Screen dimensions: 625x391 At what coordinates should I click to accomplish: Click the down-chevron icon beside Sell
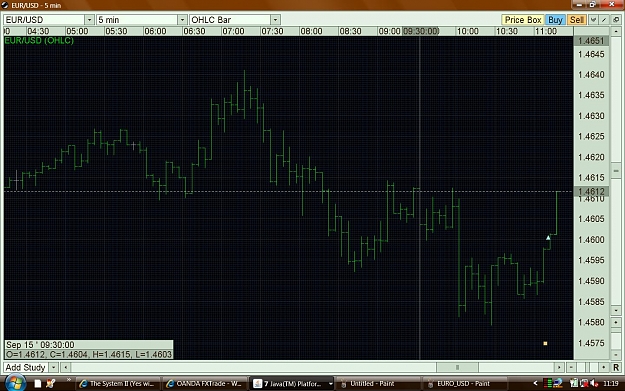tap(593, 20)
